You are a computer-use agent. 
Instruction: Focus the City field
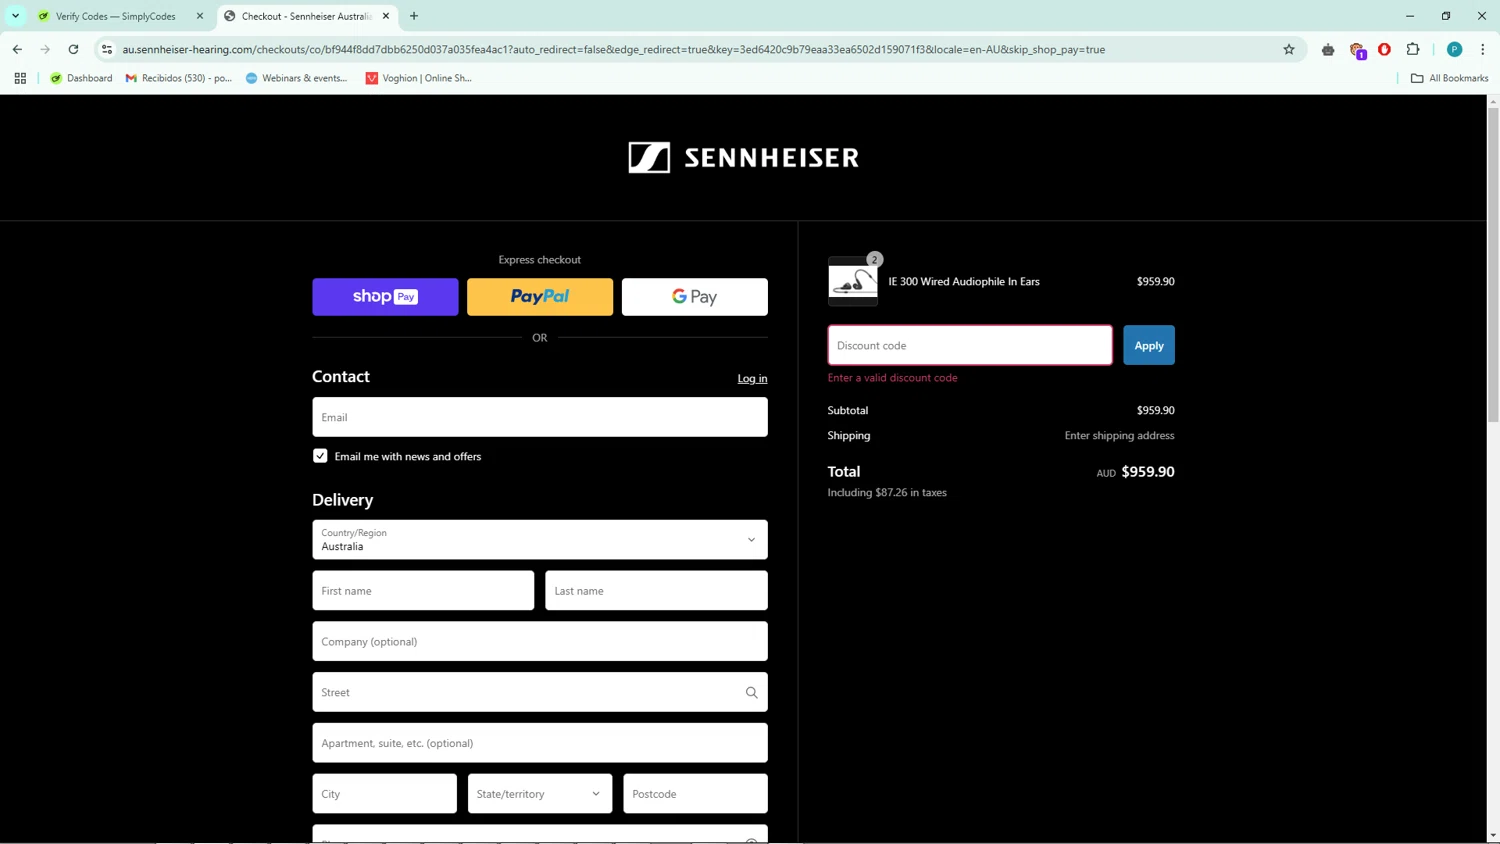point(384,794)
